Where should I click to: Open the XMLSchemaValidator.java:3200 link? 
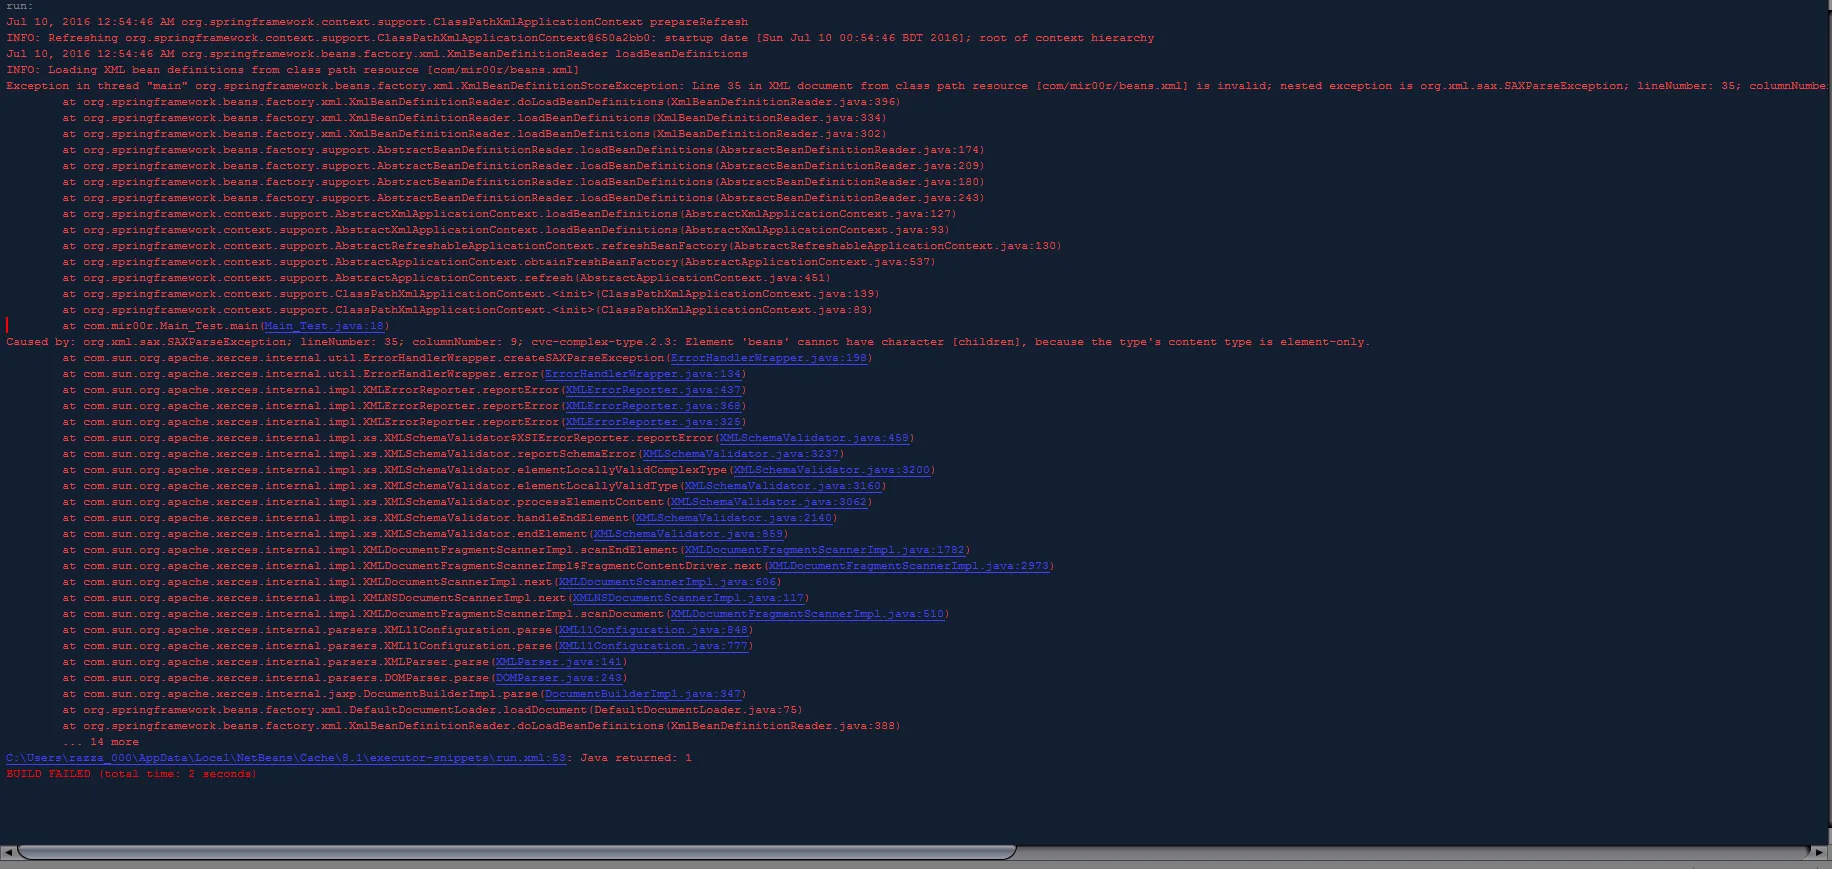pyautogui.click(x=832, y=470)
